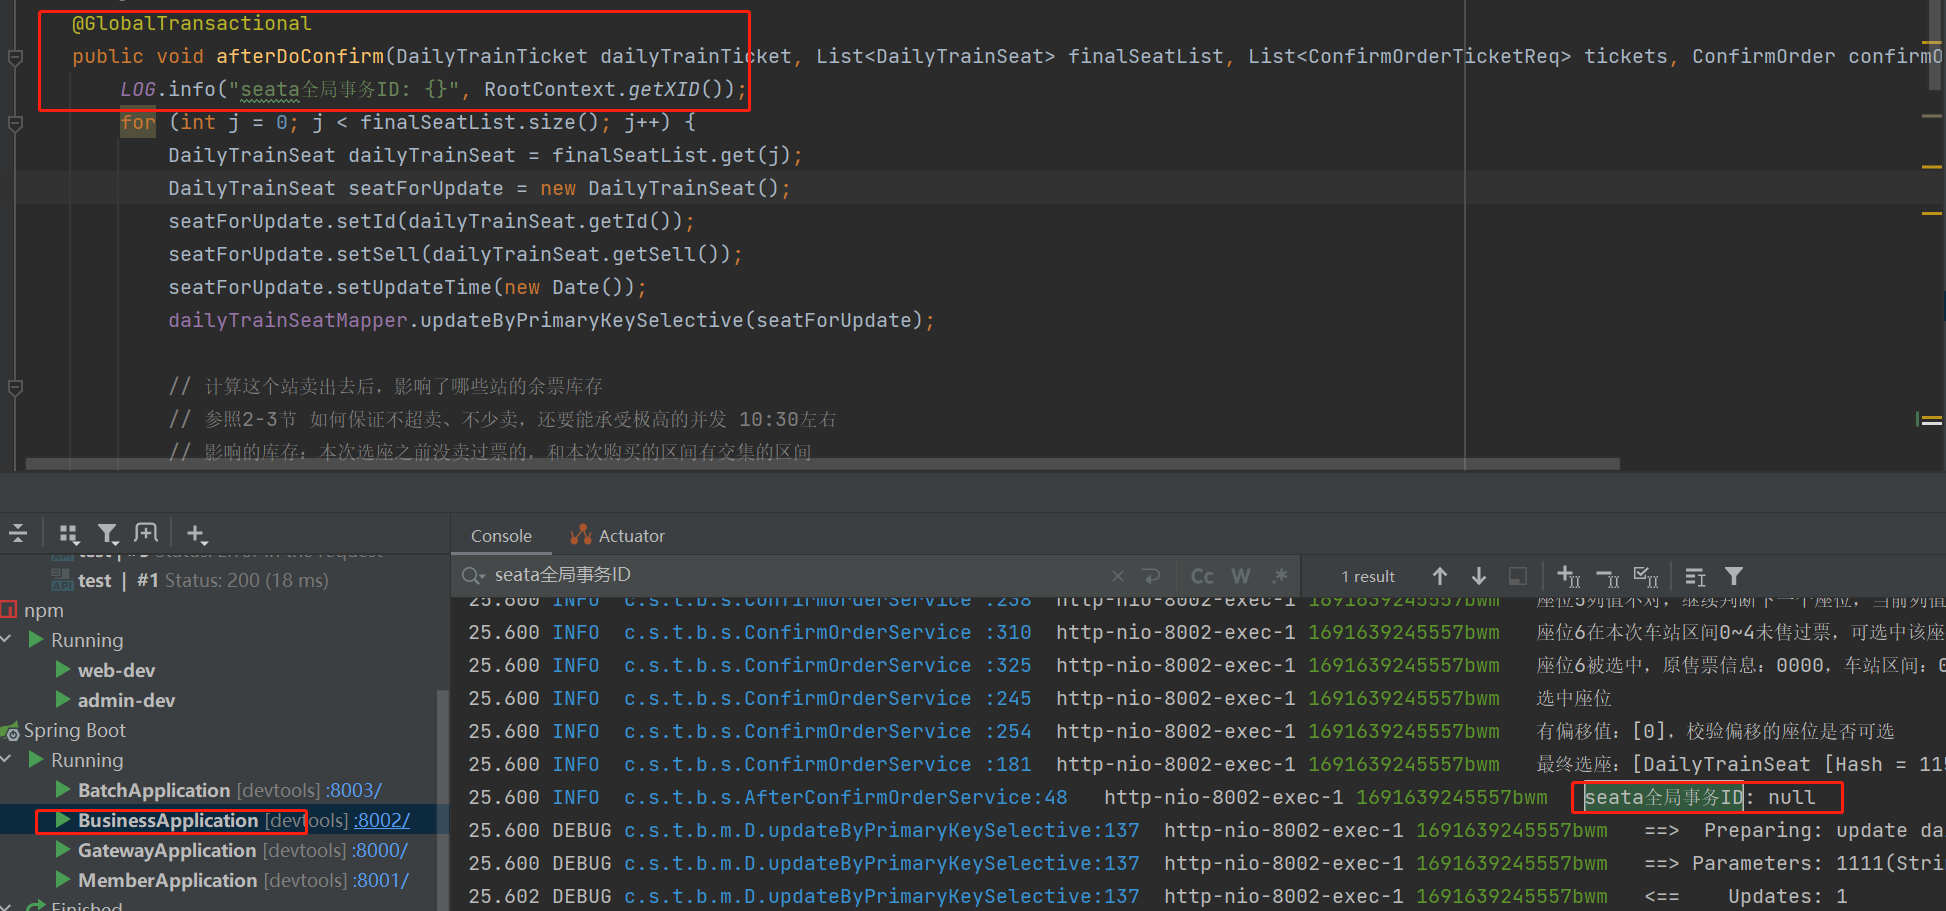Click the ConfirmOrderService :310 log source
The height and width of the screenshot is (911, 1946).
click(x=828, y=632)
